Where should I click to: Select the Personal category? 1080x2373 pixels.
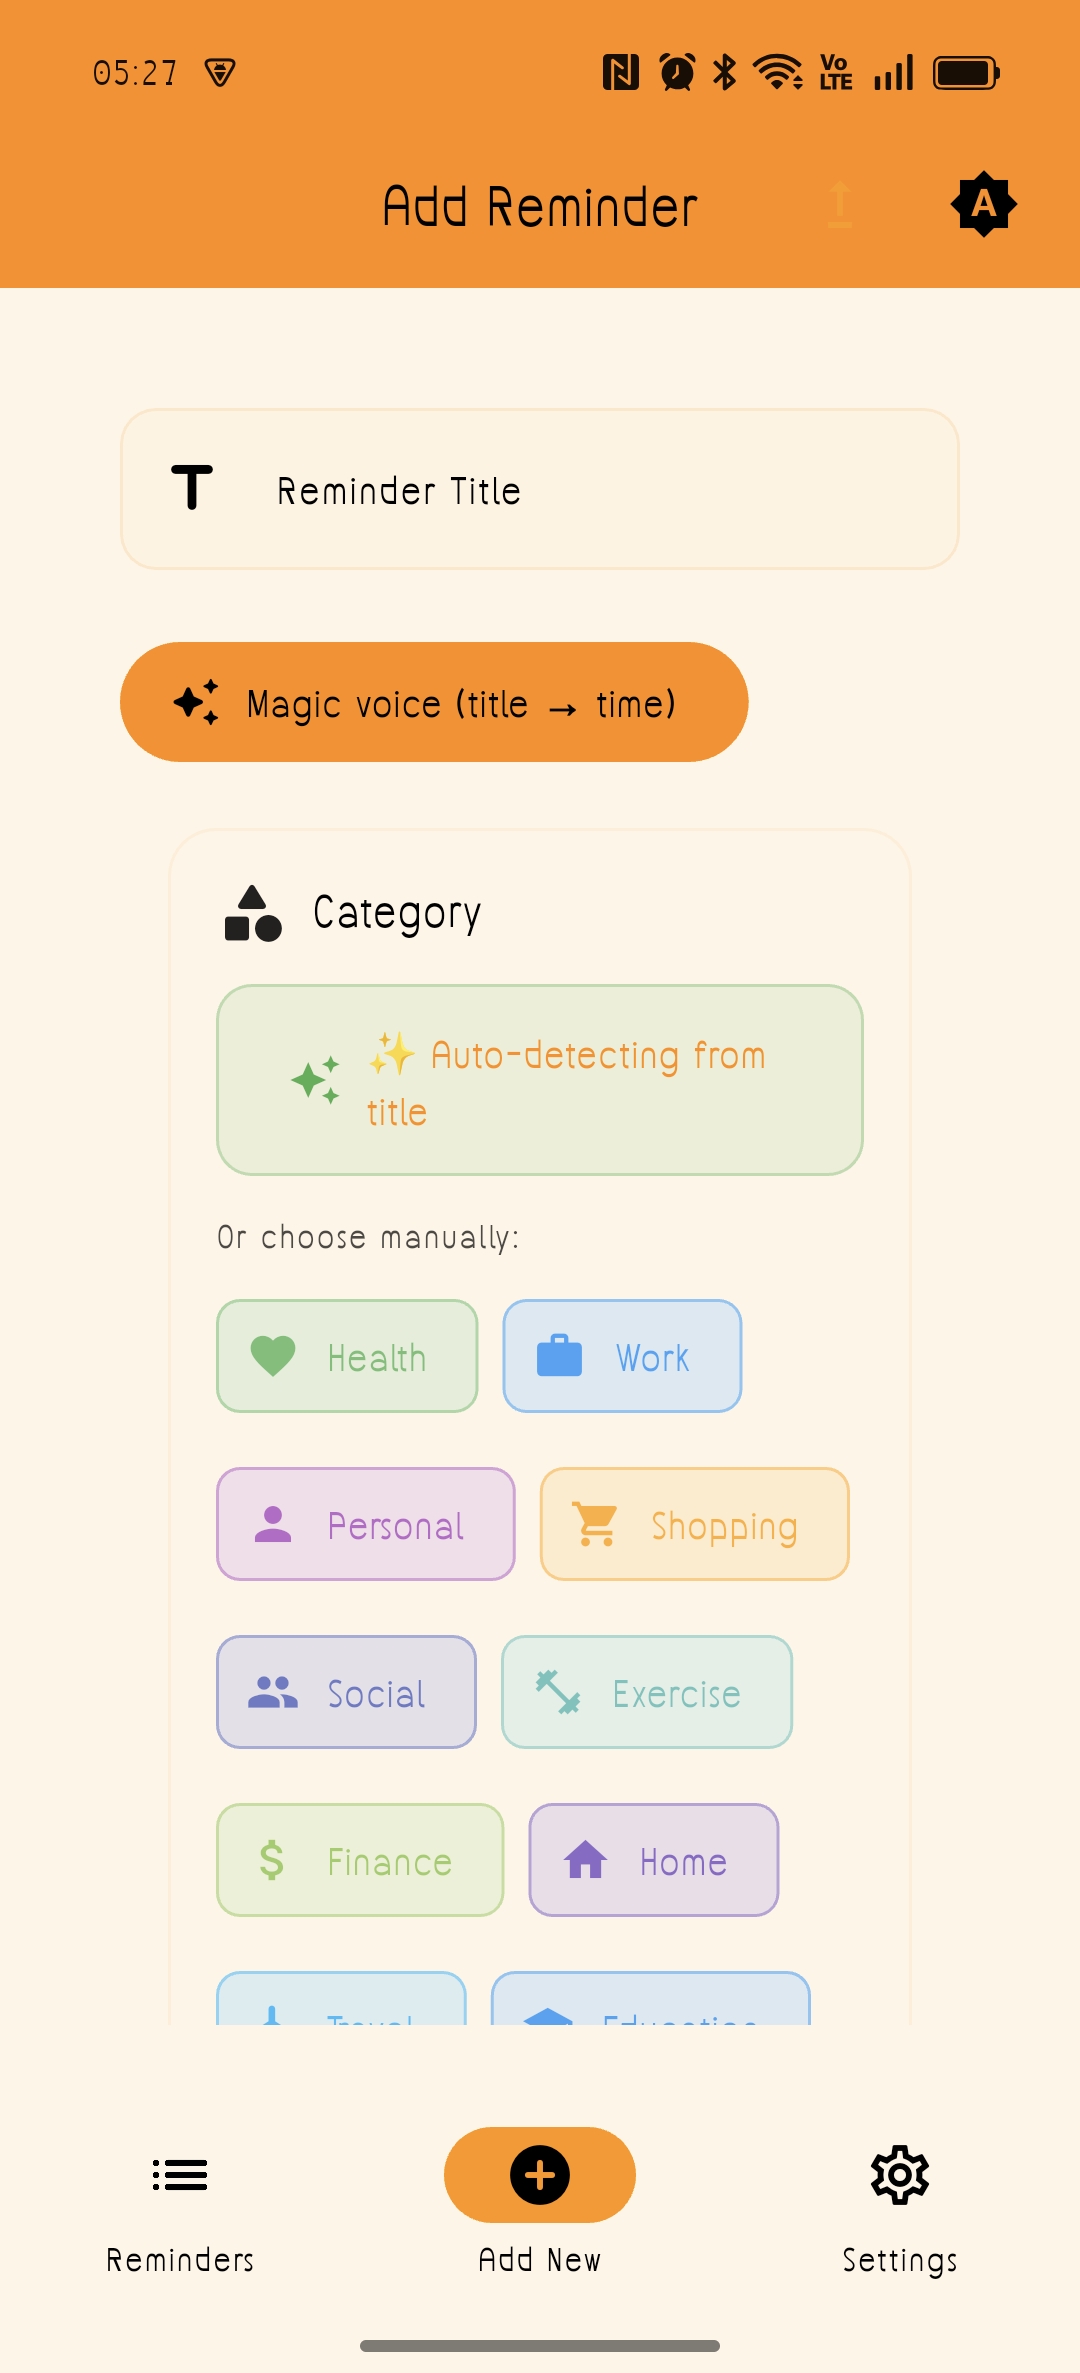click(x=365, y=1524)
